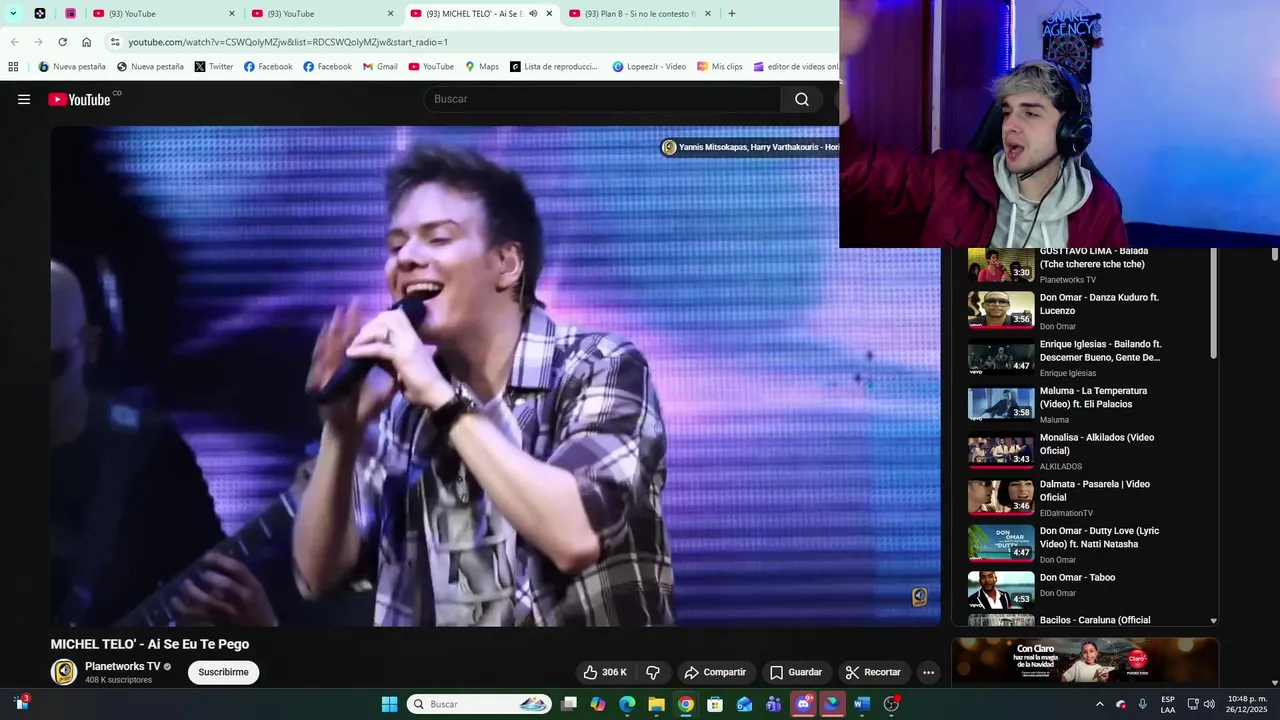
Task: Focus the YouTube Buscar search field
Action: tap(602, 99)
